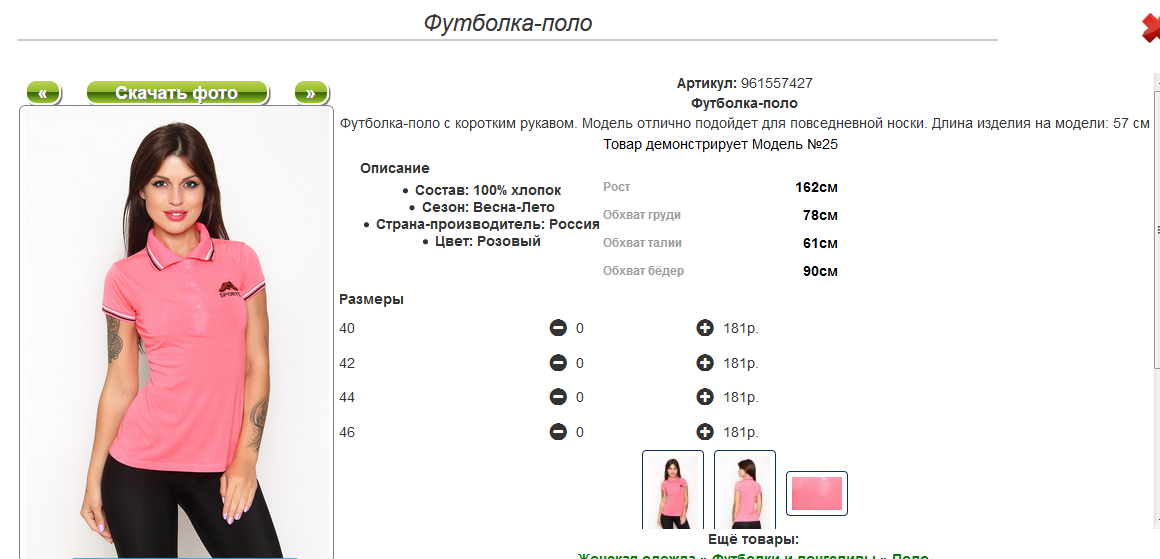
Task: Decrease size 46 quantity
Action: [x=558, y=432]
